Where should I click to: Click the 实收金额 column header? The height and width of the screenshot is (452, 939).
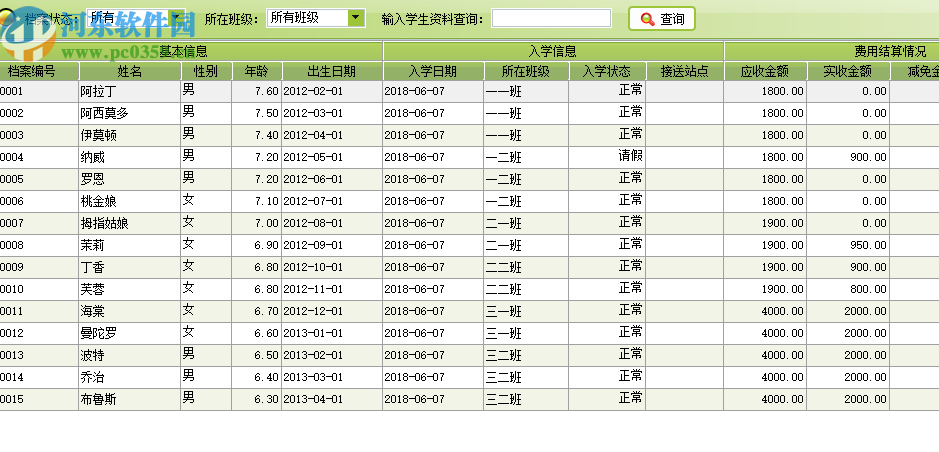848,72
